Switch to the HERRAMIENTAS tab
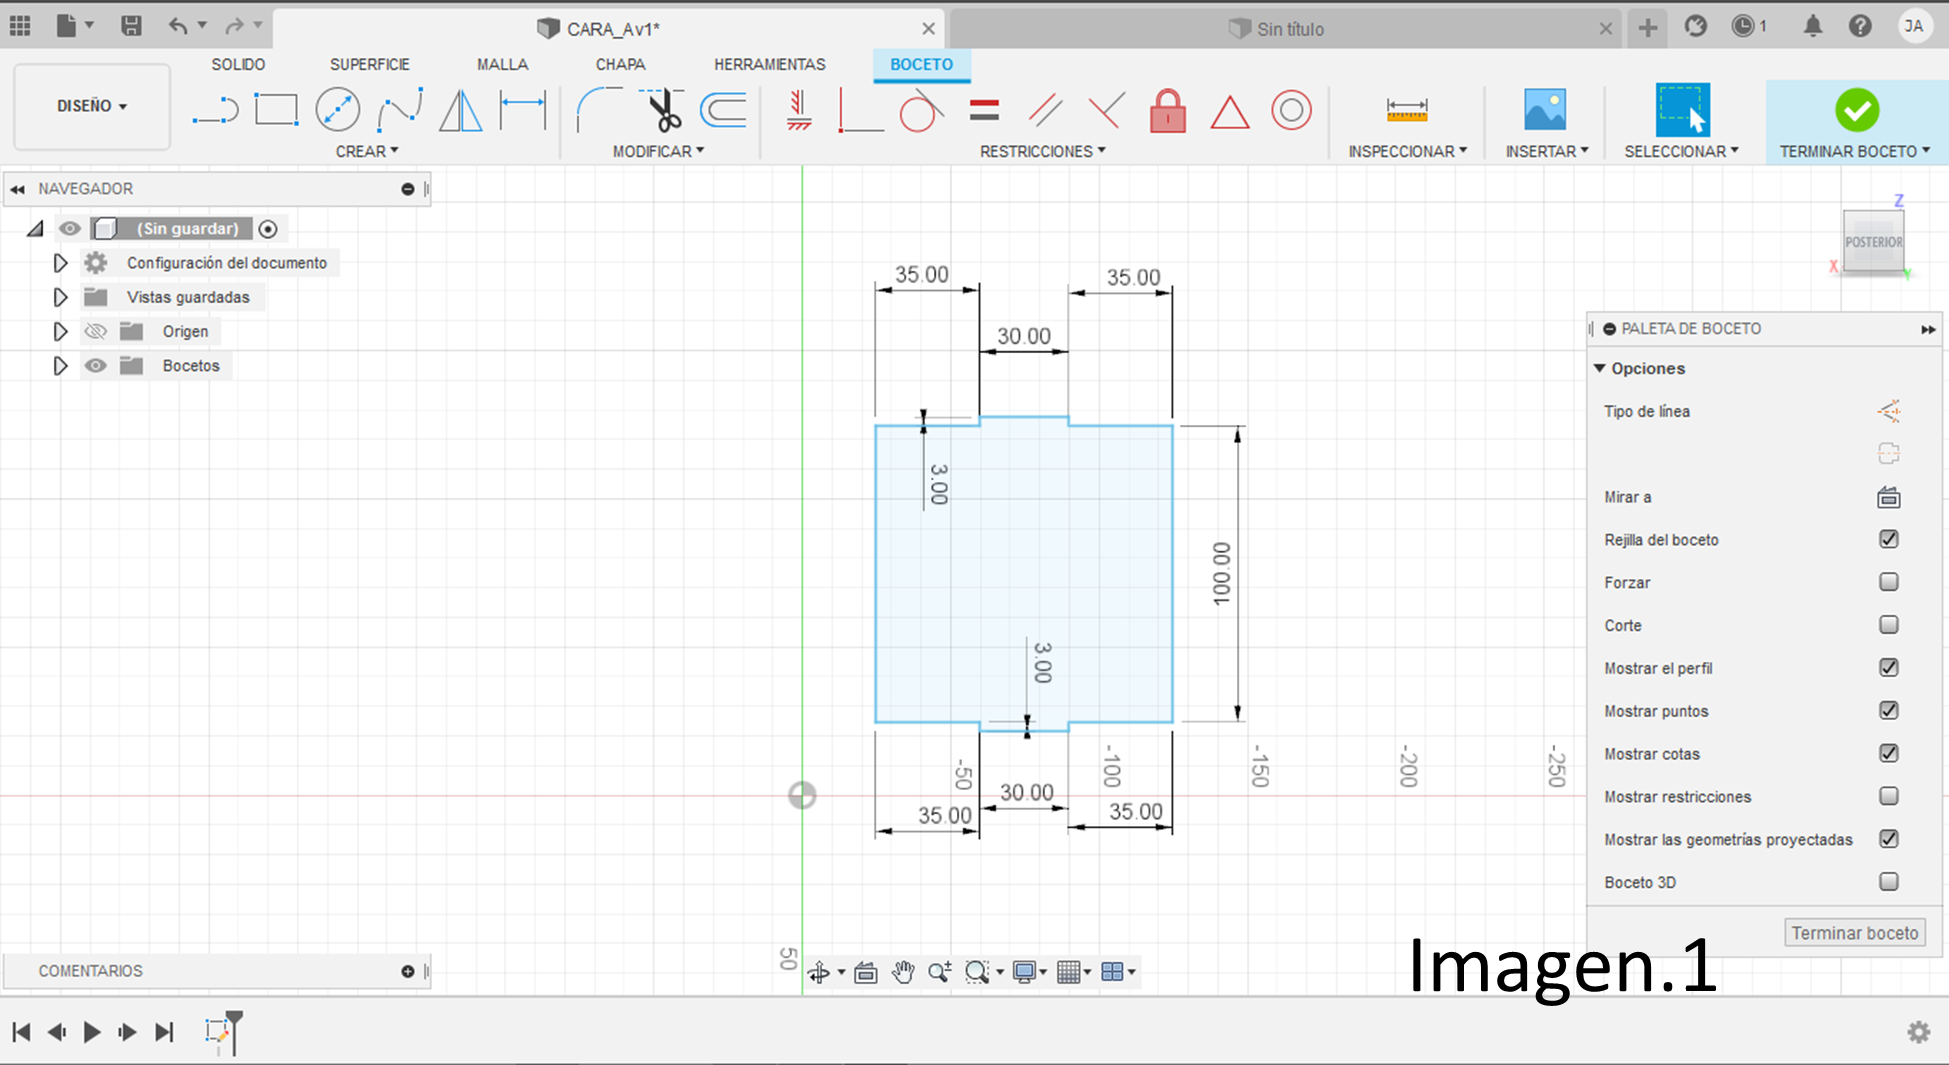Viewport: 1949px width, 1065px height. pos(770,64)
